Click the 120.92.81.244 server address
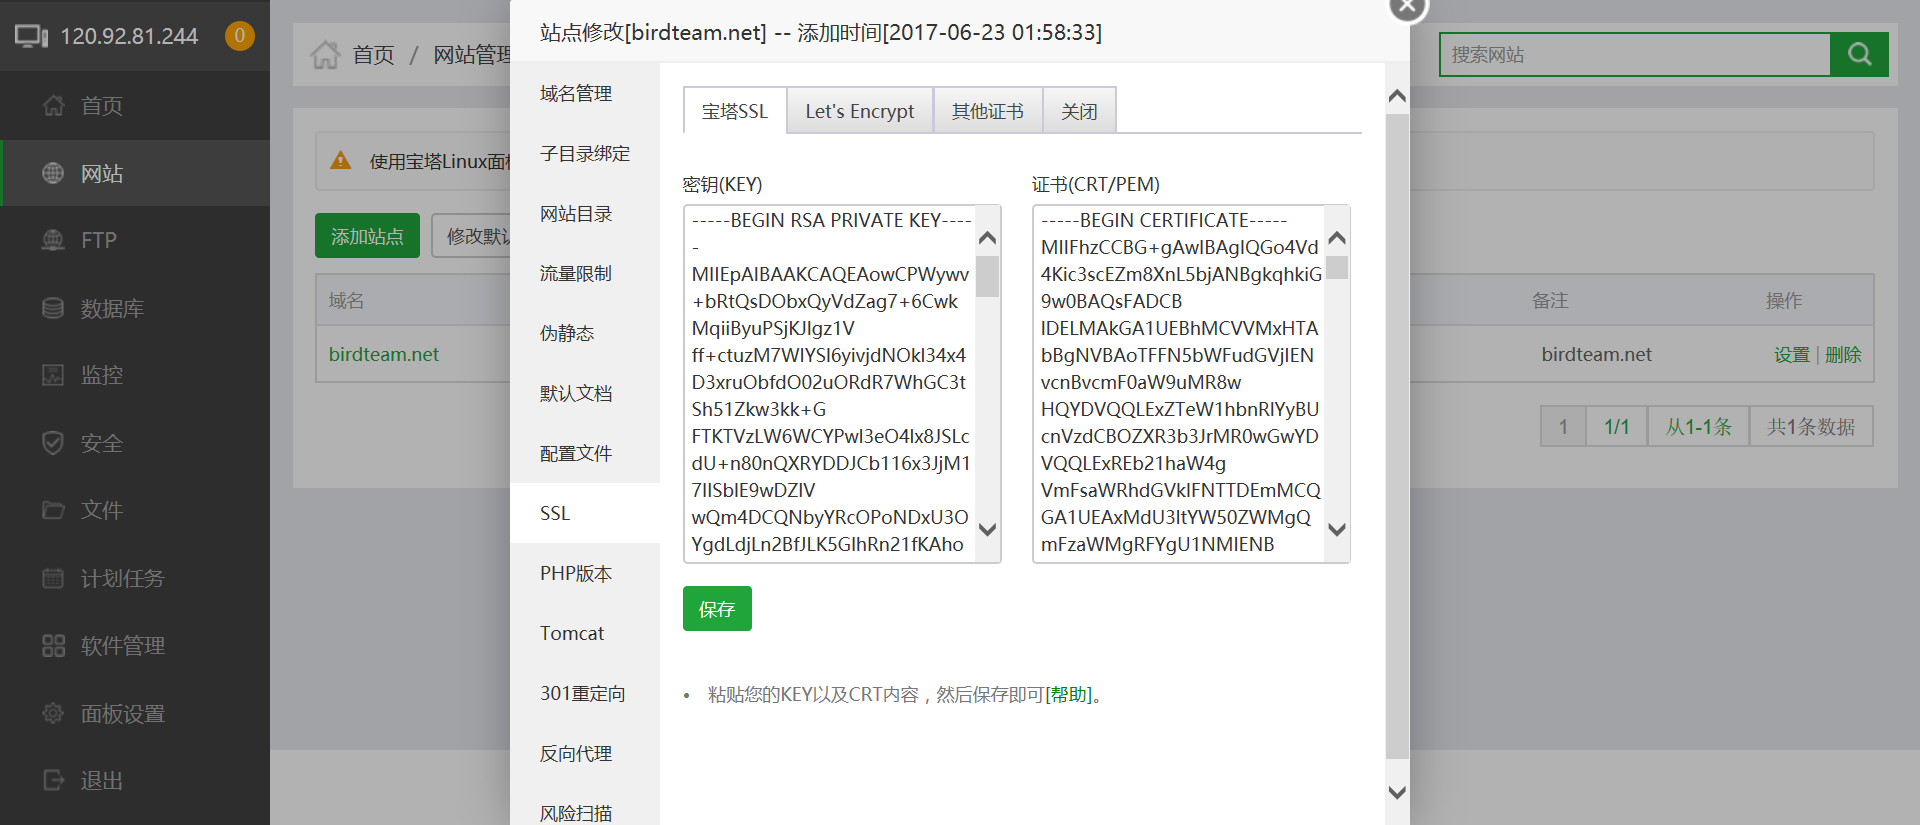 tap(129, 36)
